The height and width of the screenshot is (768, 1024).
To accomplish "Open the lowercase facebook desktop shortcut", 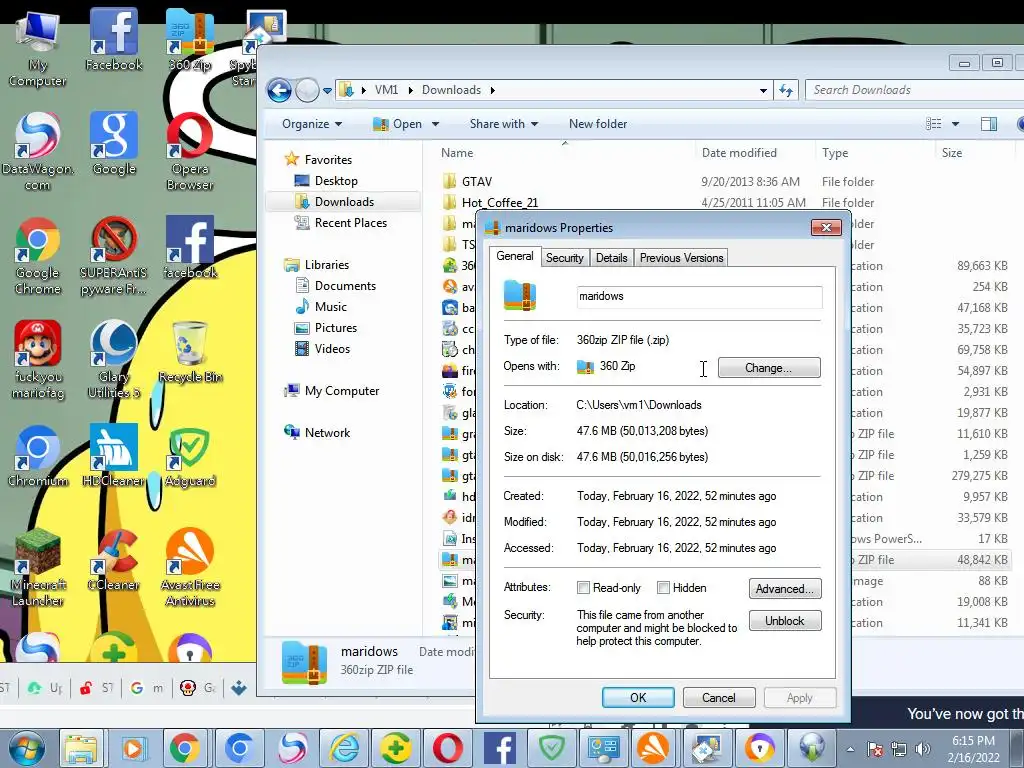I will [189, 248].
